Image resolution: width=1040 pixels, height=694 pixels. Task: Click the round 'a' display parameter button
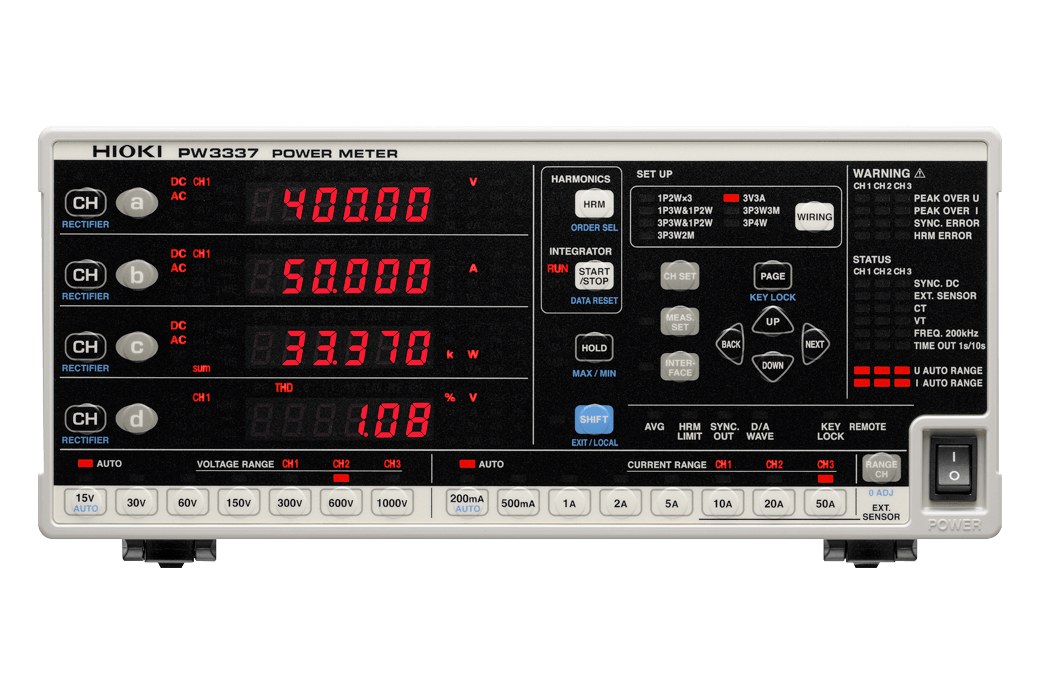pos(137,203)
